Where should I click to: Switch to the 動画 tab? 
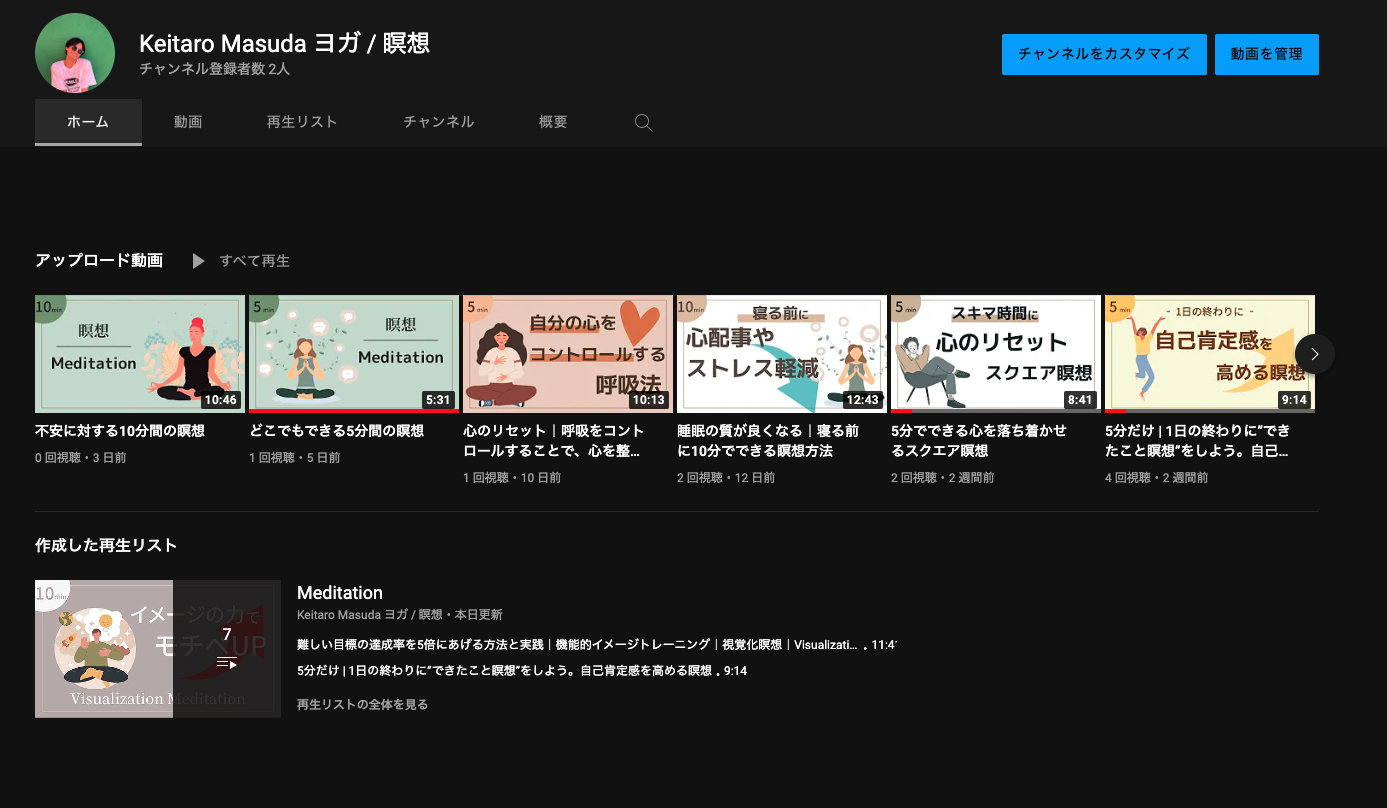[188, 122]
